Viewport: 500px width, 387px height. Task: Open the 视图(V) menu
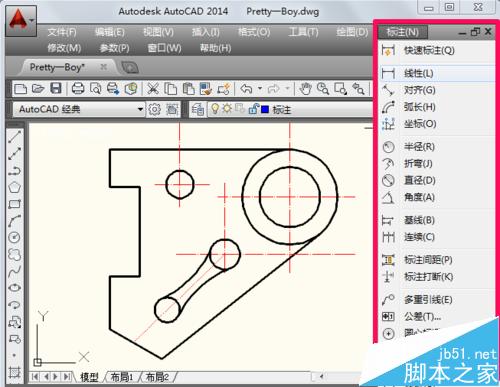(158, 32)
